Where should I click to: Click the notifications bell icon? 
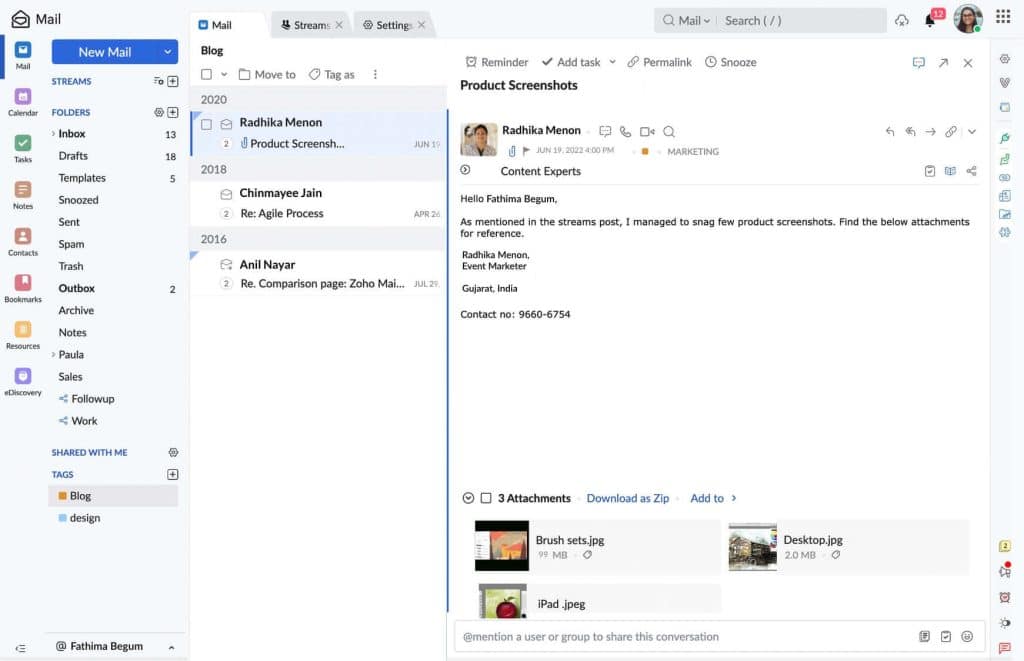[x=930, y=21]
